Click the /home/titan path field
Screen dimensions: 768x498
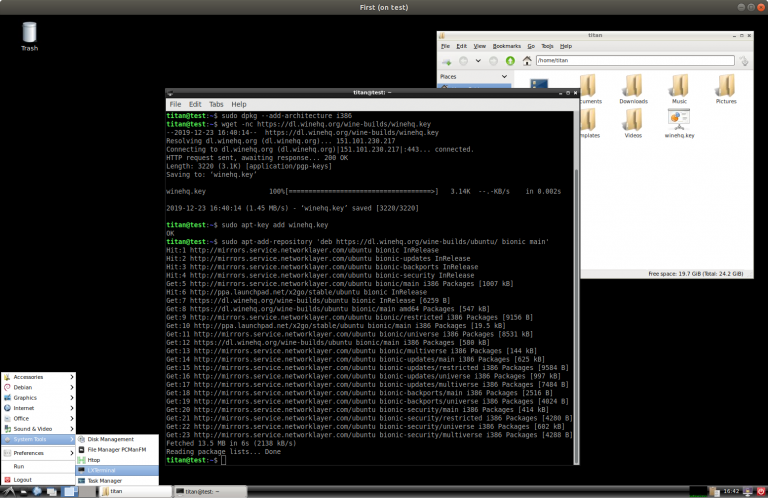click(634, 60)
